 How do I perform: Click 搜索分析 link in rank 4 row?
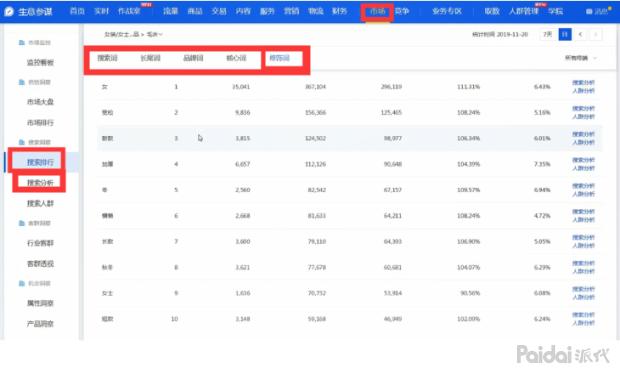point(583,160)
